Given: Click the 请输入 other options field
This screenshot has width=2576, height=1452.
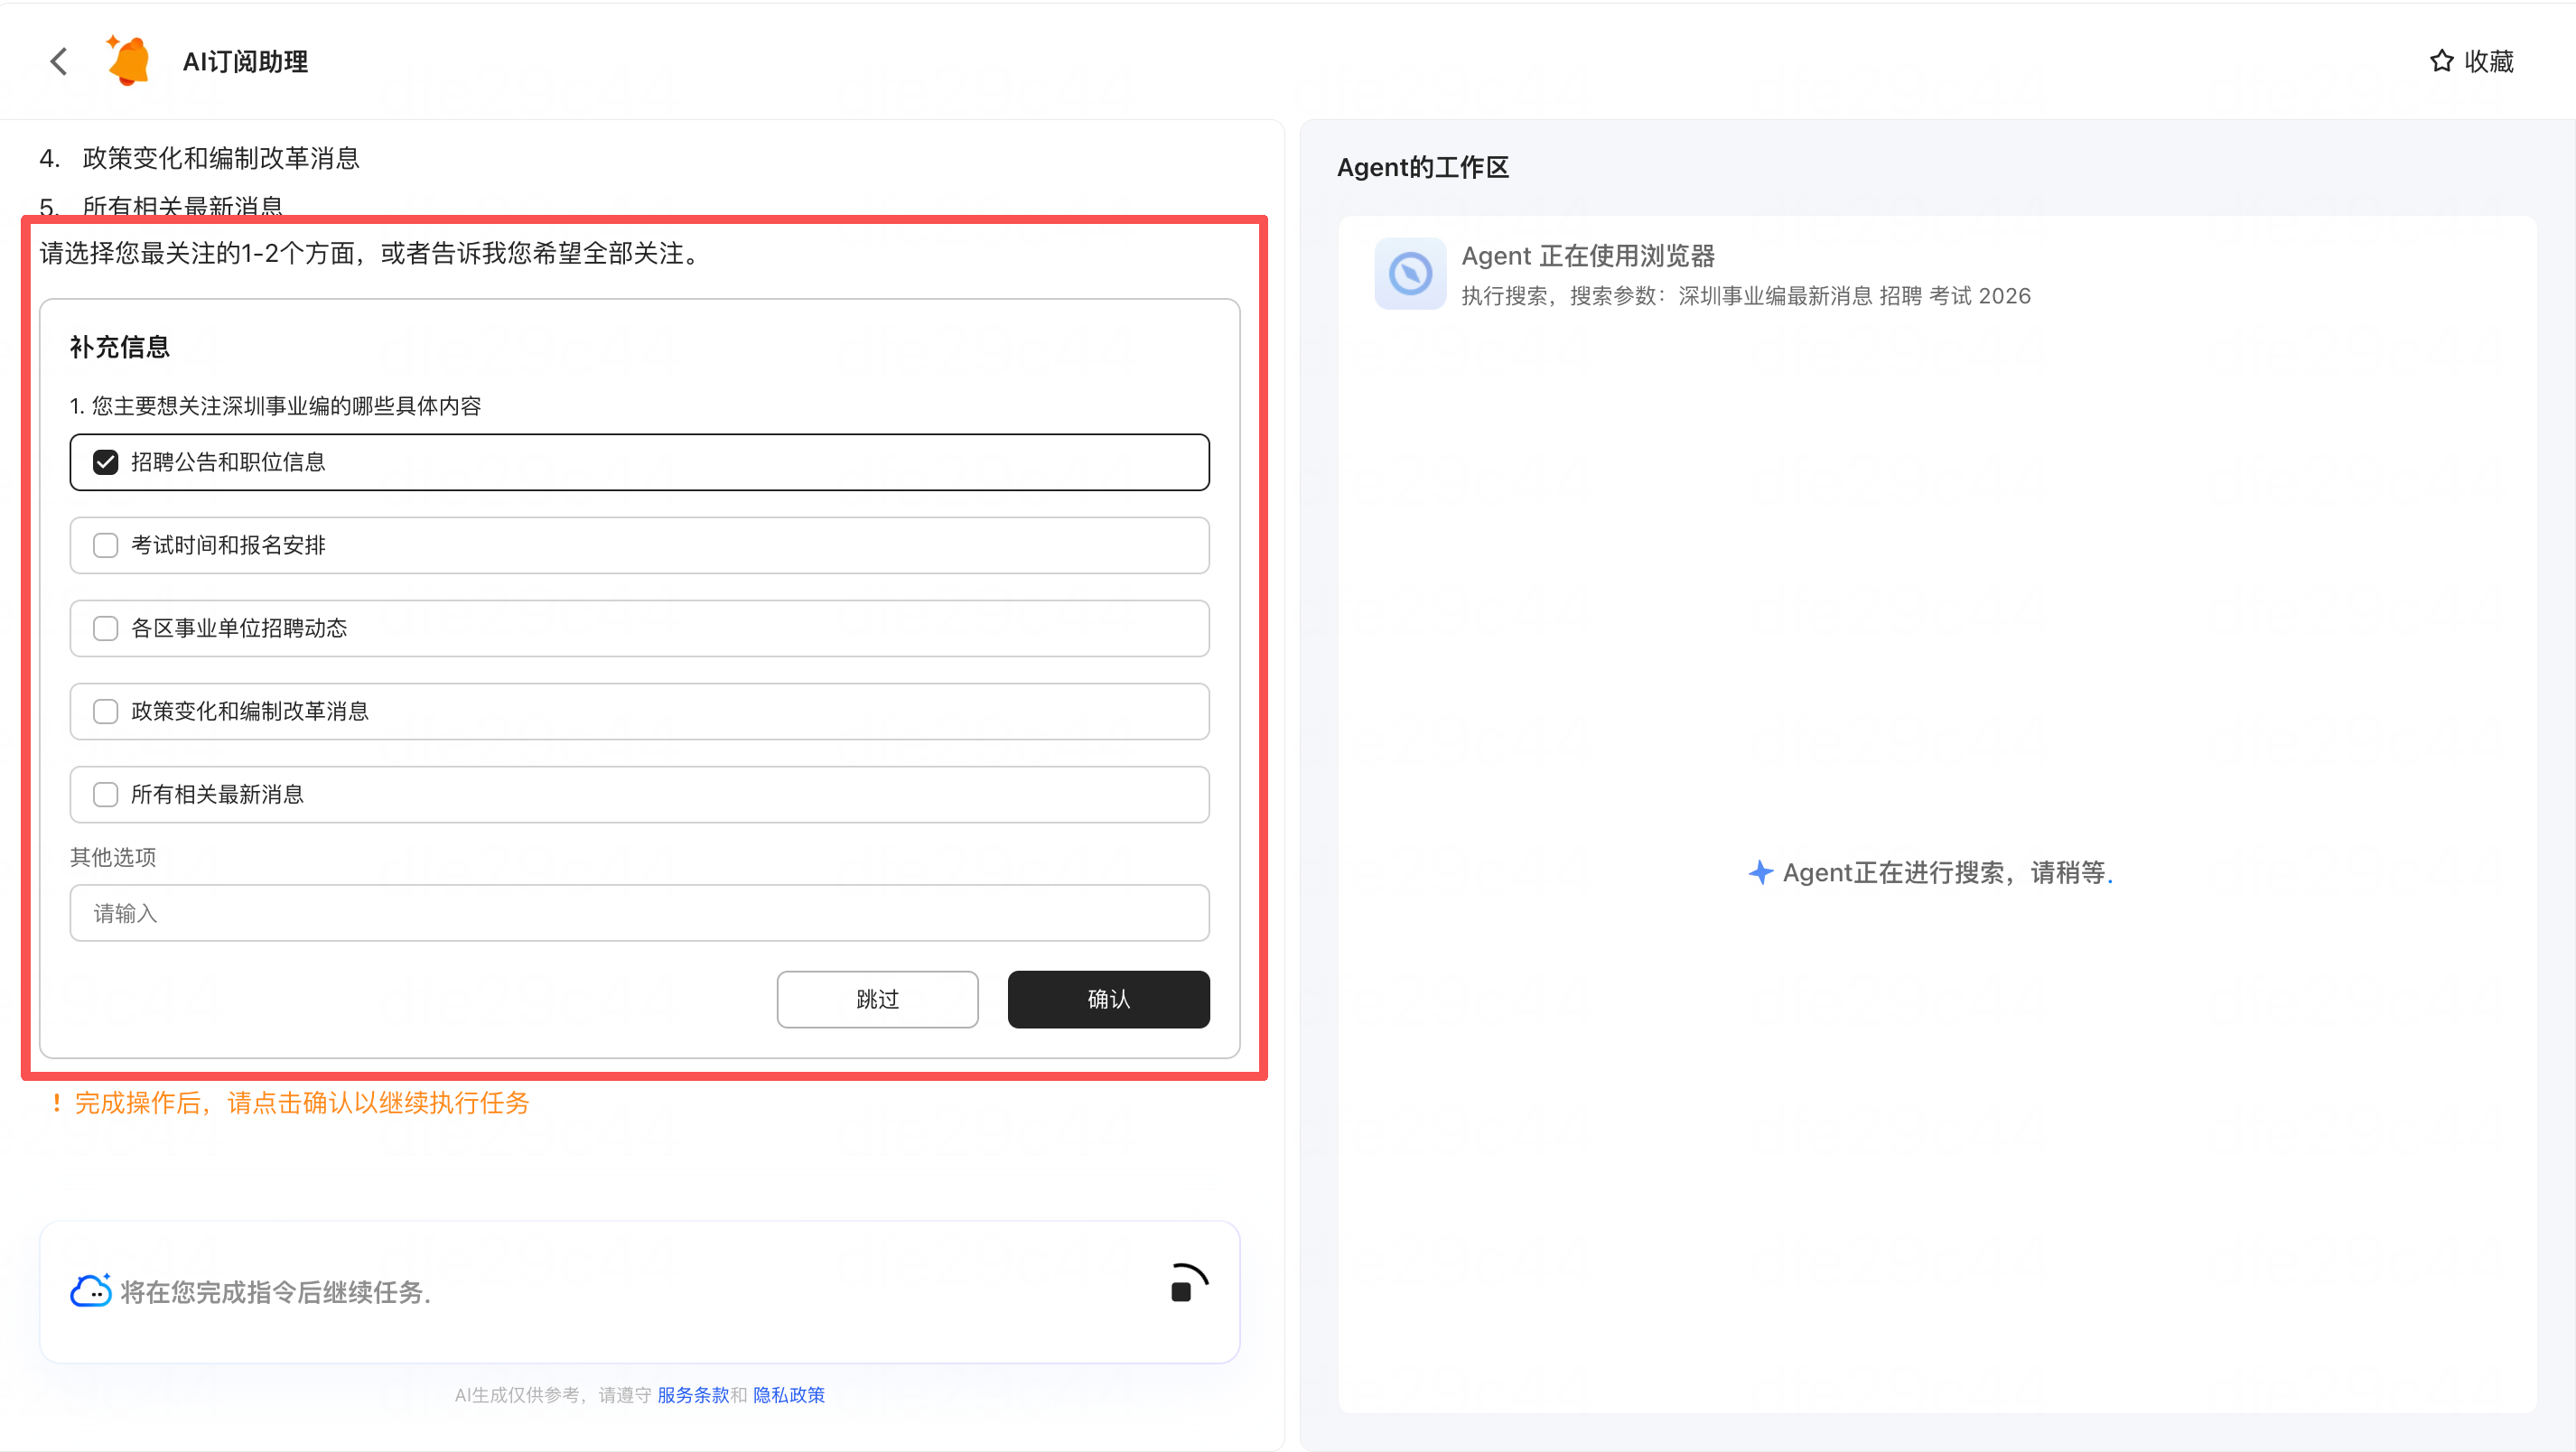Looking at the screenshot, I should 639,913.
